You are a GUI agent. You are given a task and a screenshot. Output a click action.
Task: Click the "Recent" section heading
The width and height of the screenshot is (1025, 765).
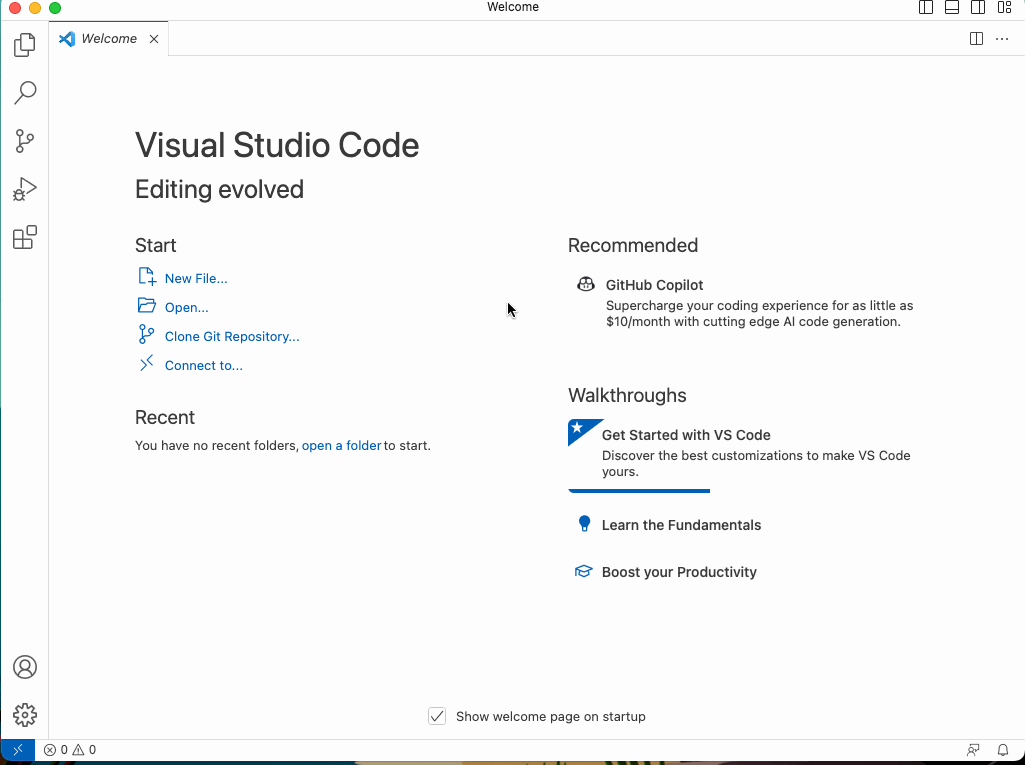coord(165,417)
